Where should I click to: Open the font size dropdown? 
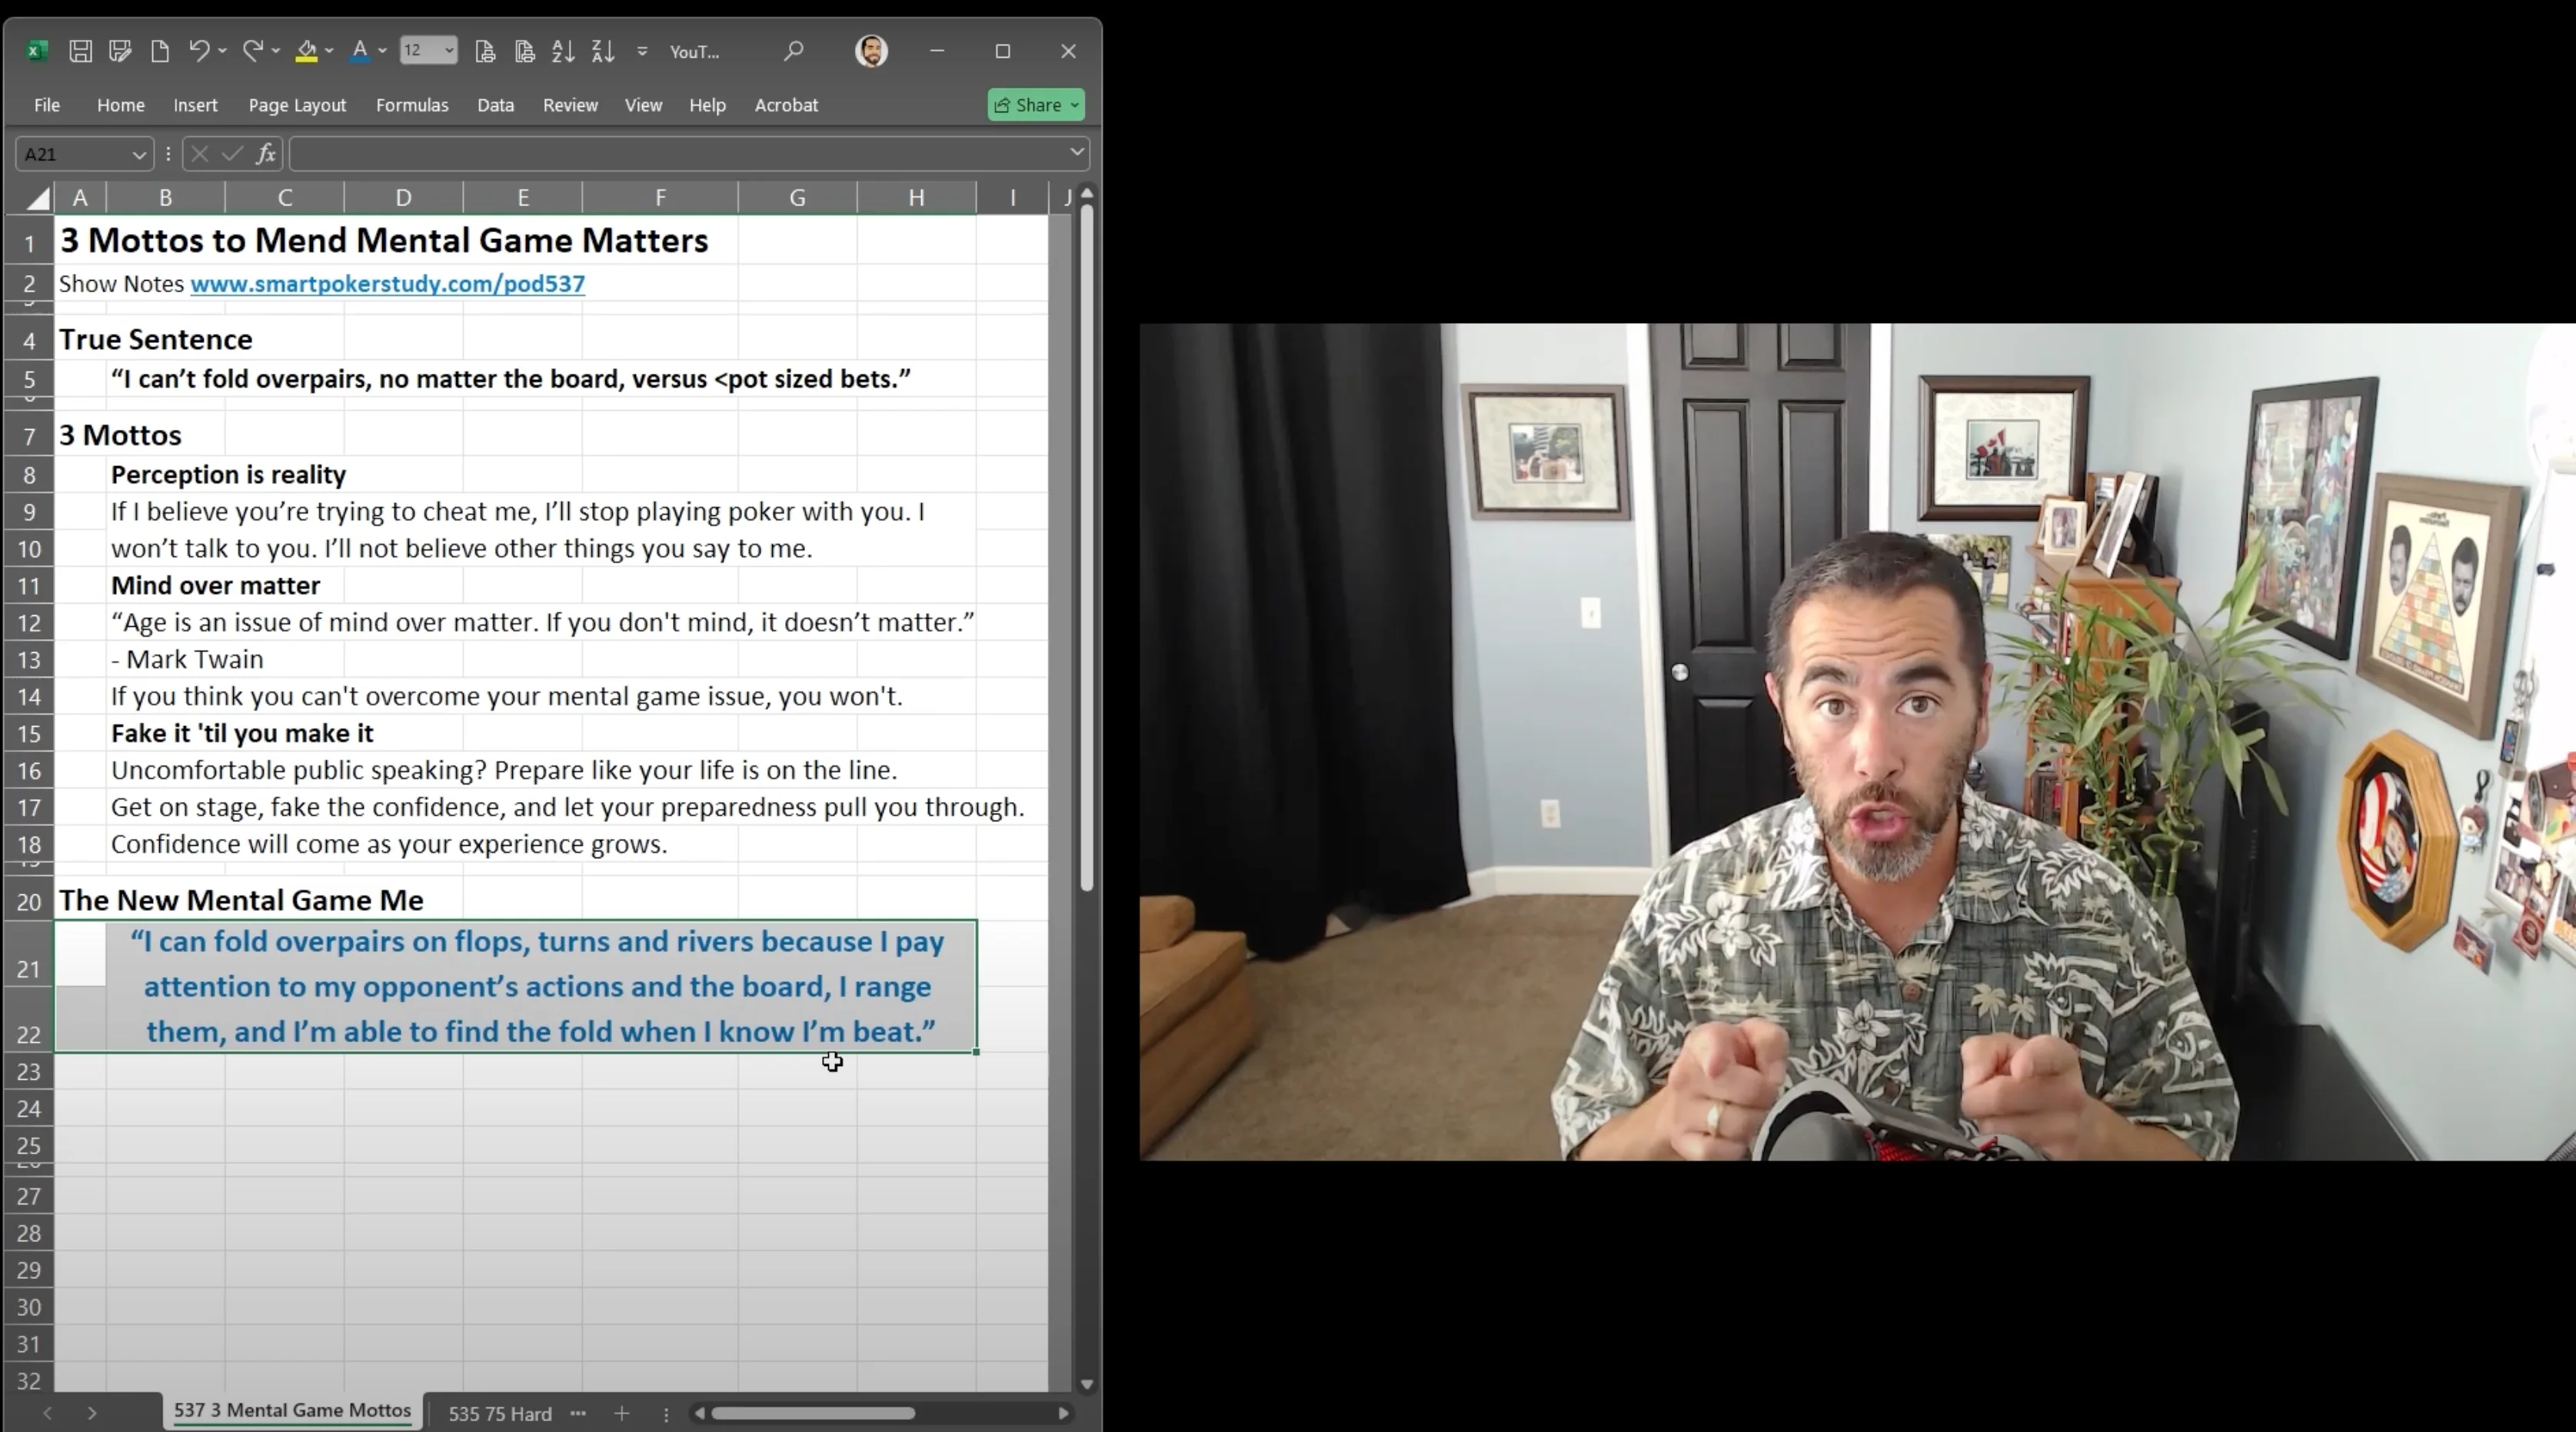click(449, 51)
